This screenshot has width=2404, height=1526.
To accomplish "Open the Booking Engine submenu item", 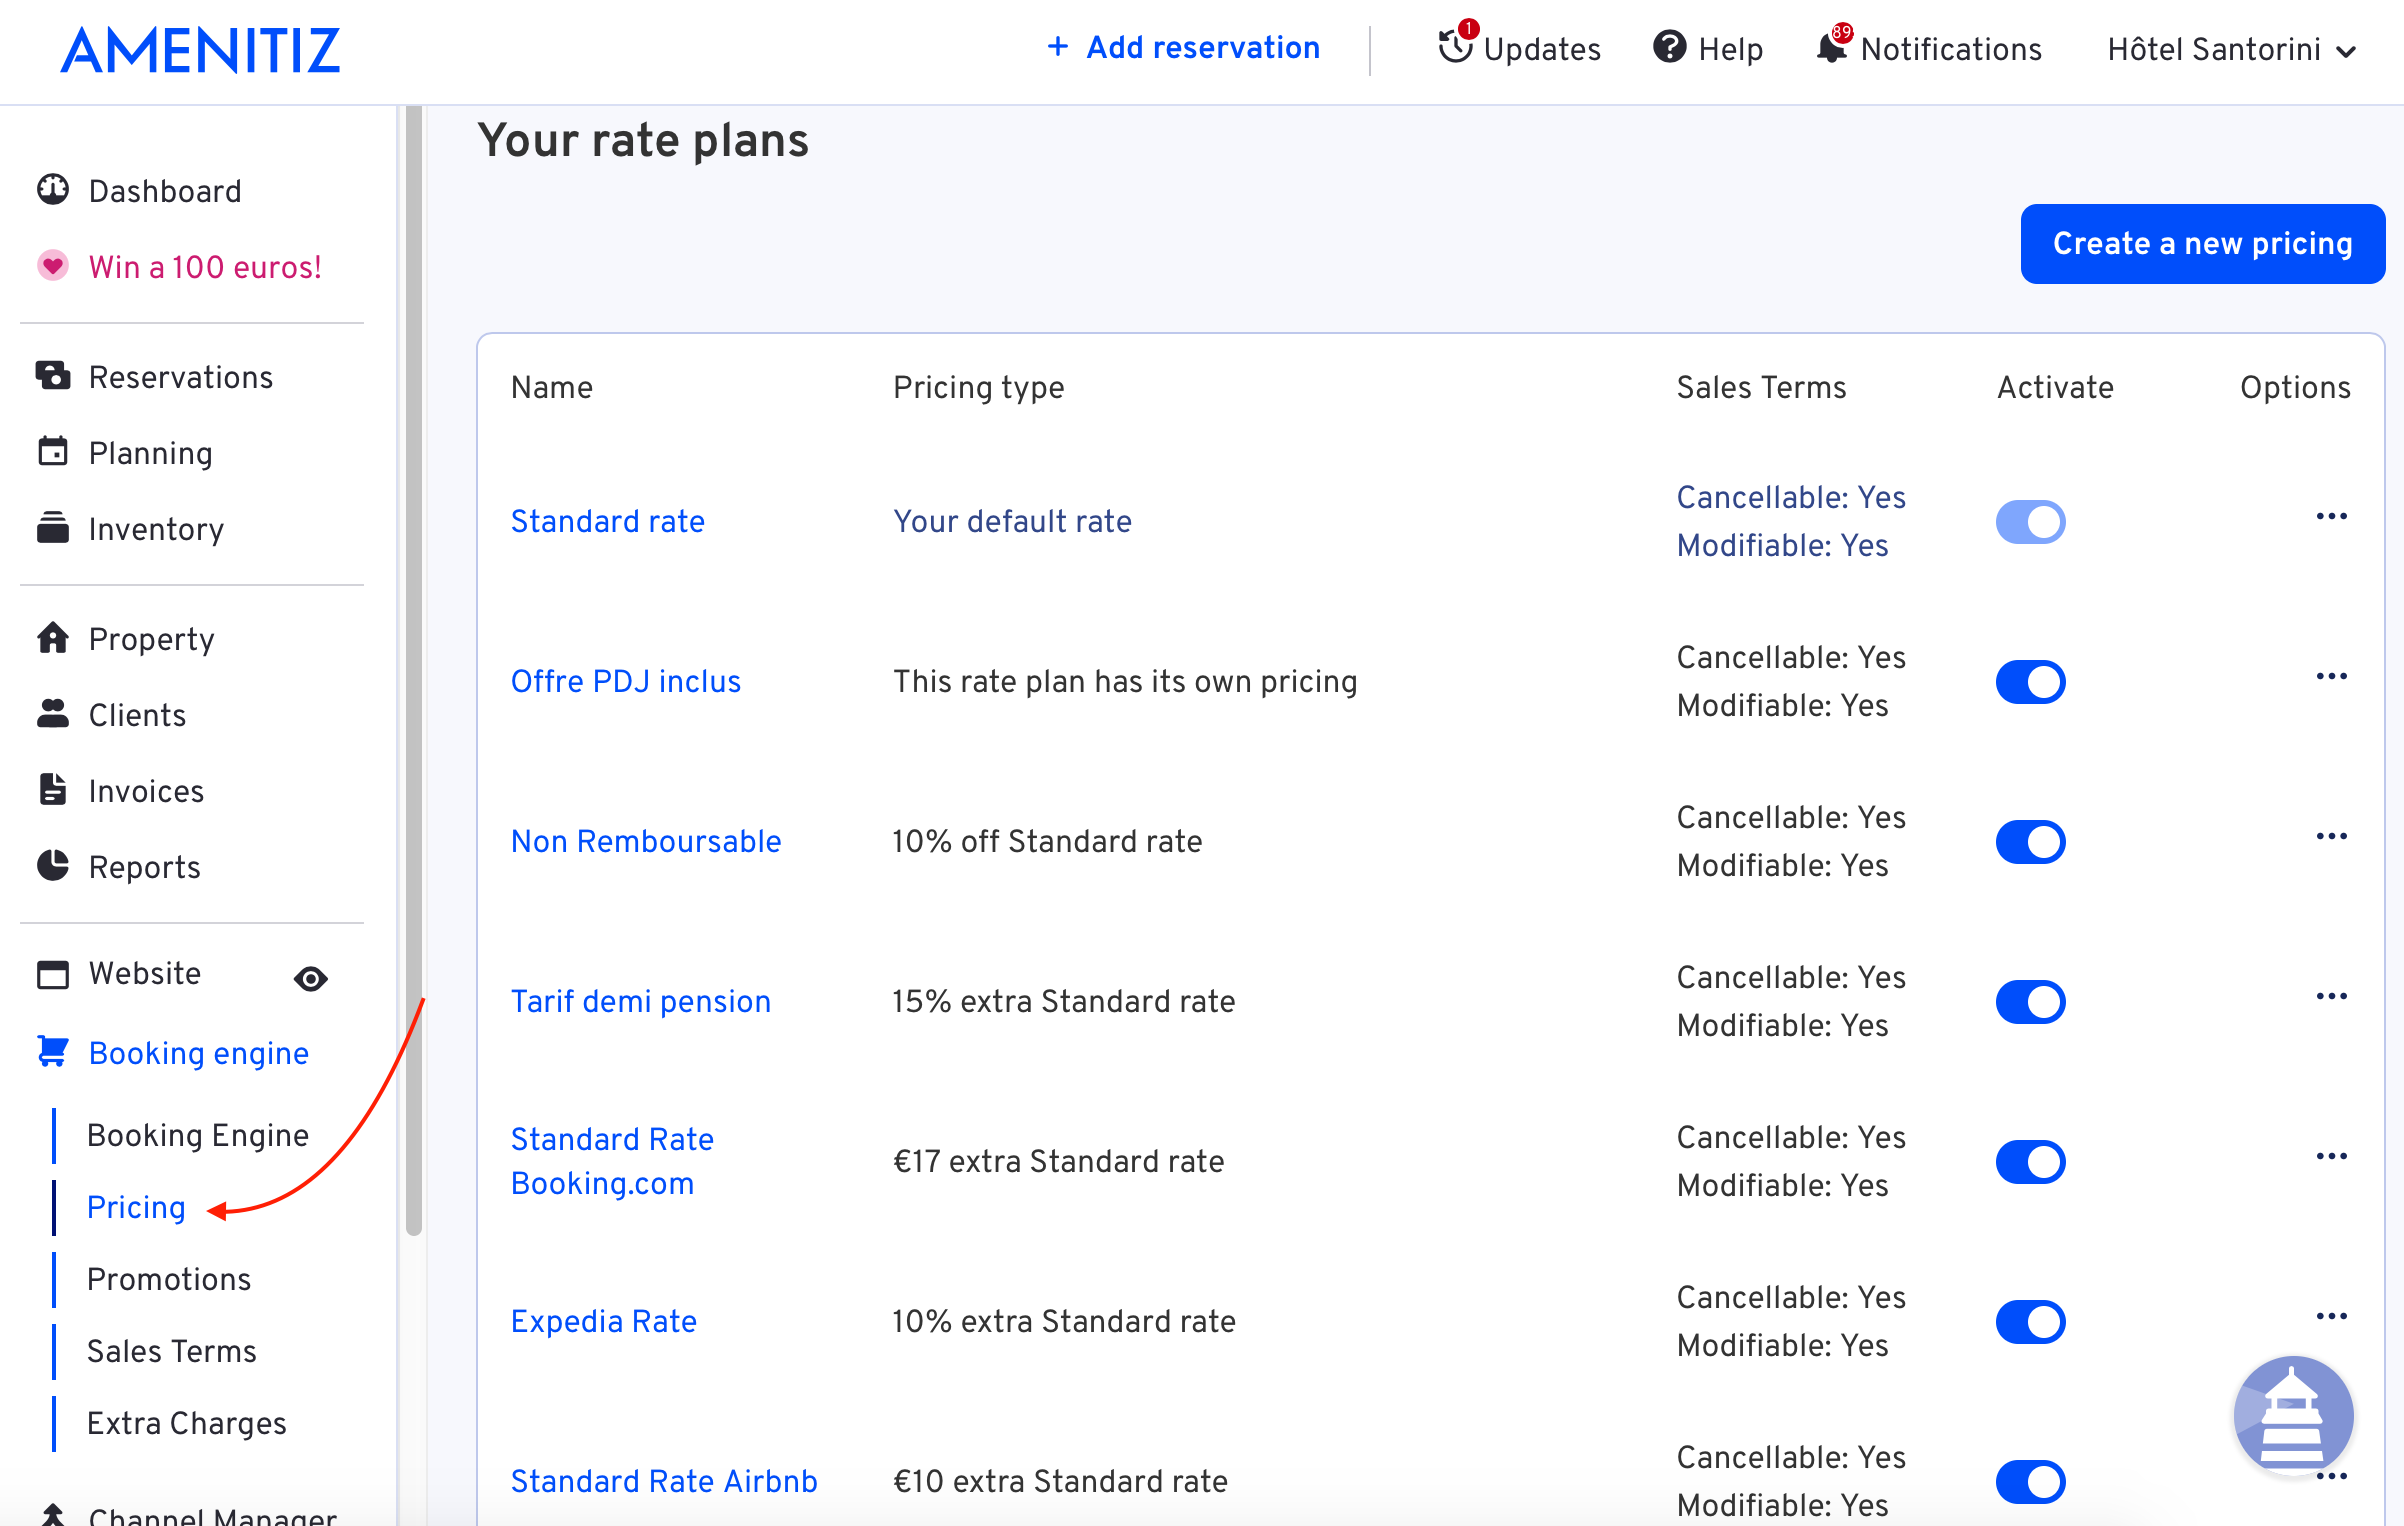I will (x=198, y=1135).
